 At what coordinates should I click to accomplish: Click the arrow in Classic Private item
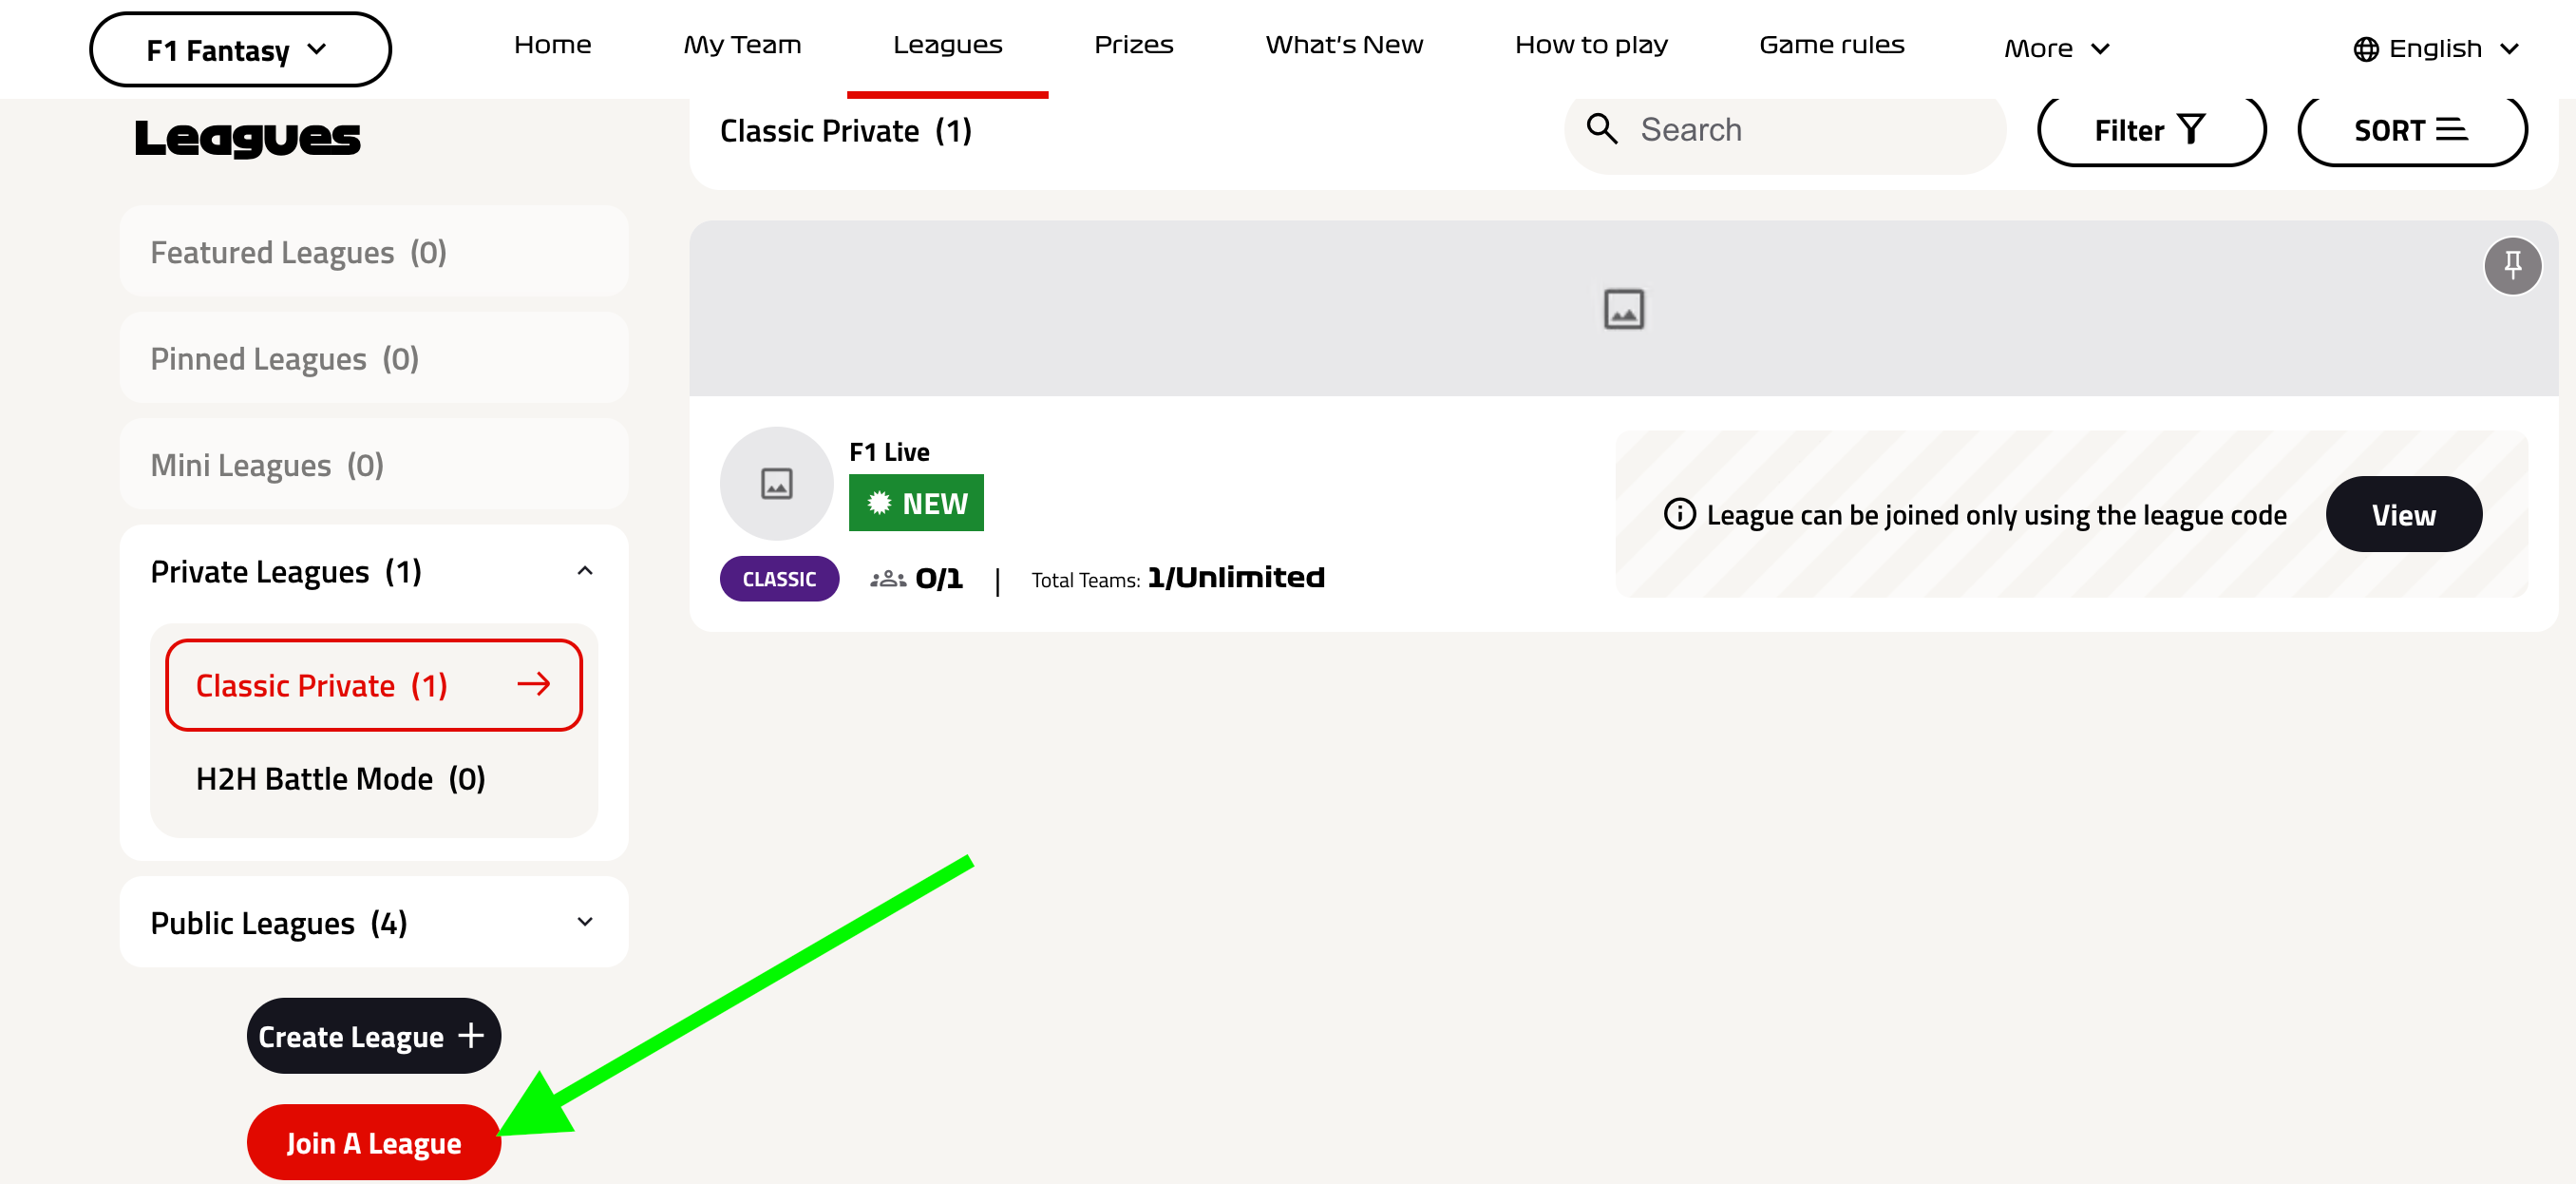click(x=534, y=684)
